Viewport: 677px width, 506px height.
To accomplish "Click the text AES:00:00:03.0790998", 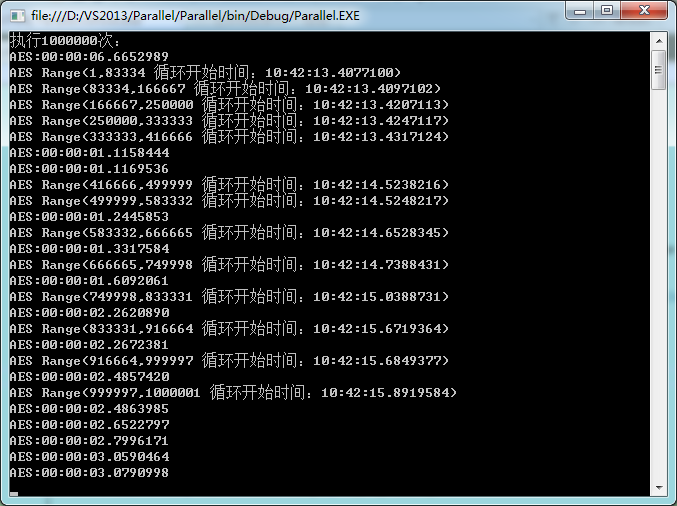I will (89, 472).
